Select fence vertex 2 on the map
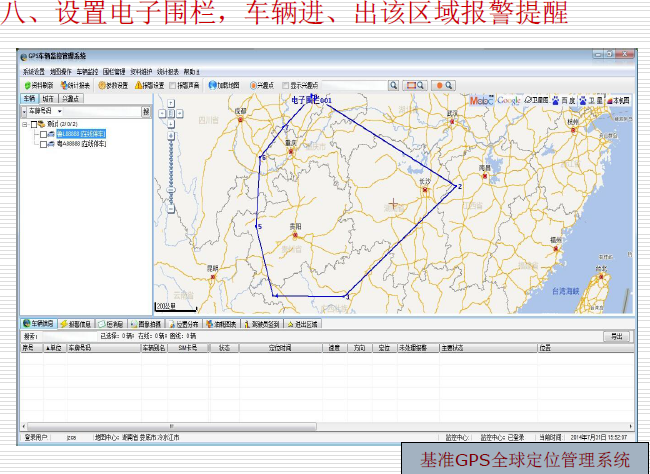 (x=457, y=187)
